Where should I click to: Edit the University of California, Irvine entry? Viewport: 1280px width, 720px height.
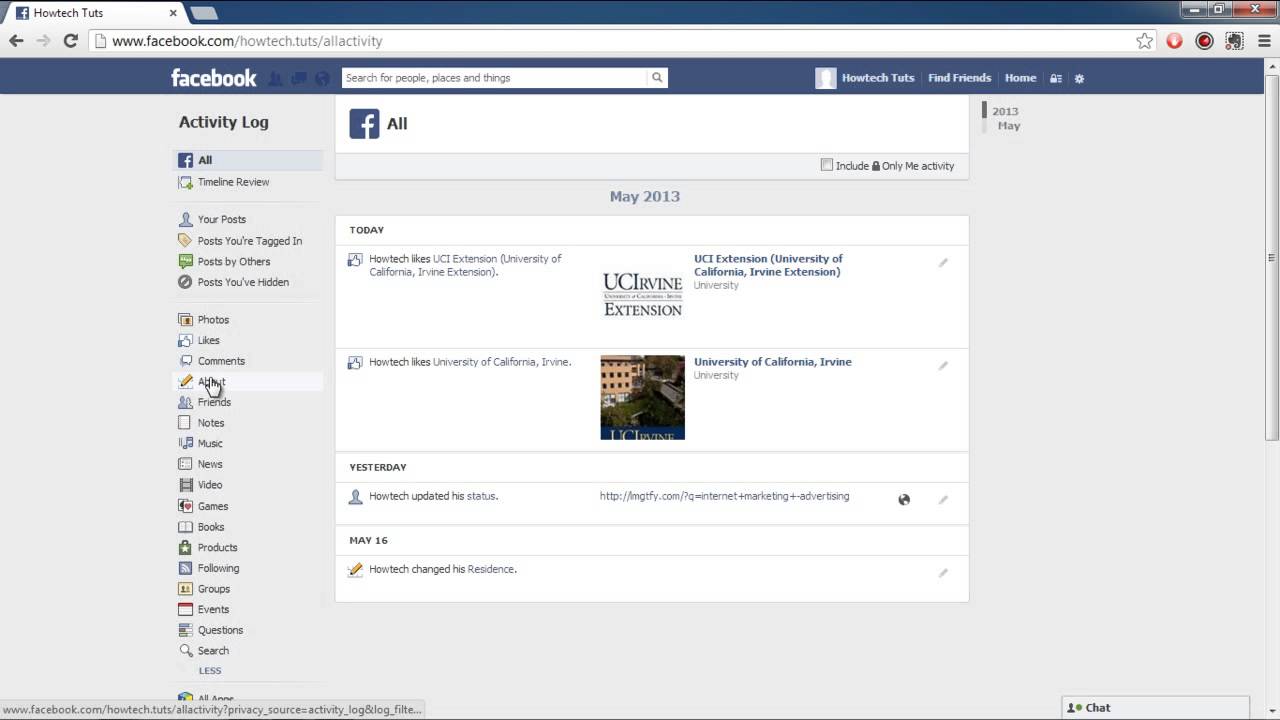coord(942,366)
